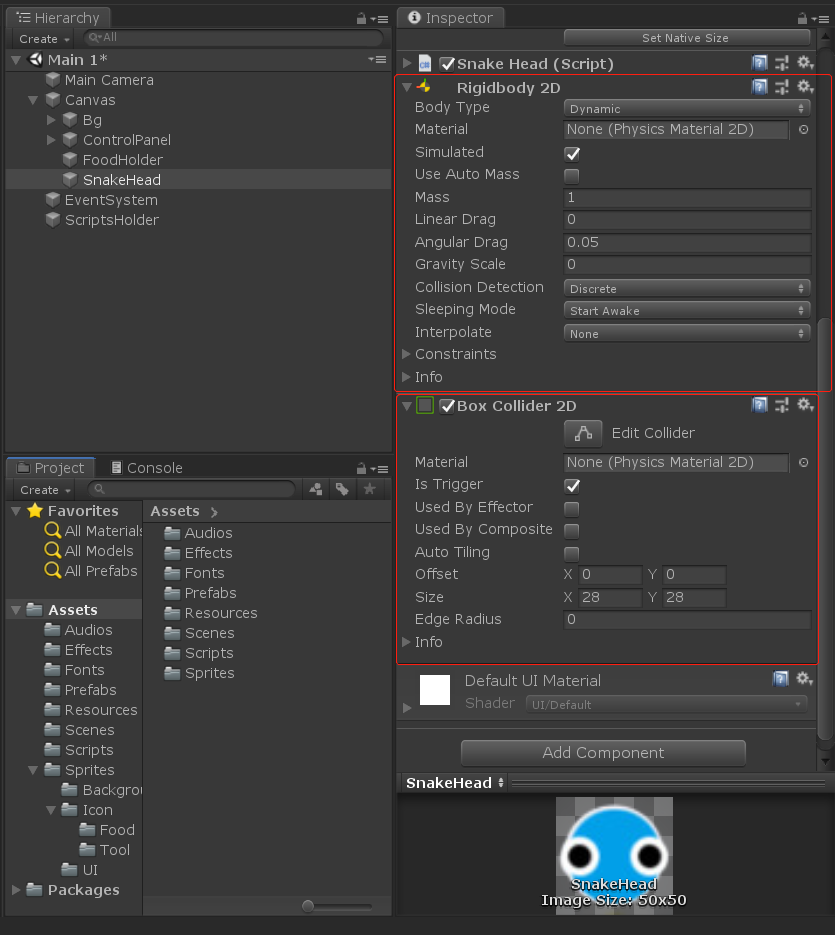Click the Snake Head script C# icon
The width and height of the screenshot is (835, 935).
click(425, 64)
